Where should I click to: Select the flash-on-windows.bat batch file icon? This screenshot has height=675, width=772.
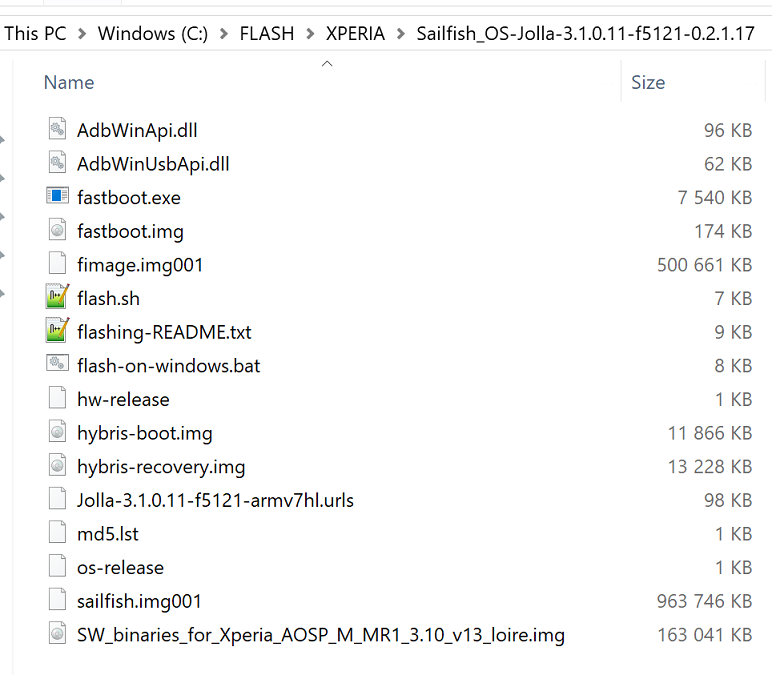(x=57, y=366)
